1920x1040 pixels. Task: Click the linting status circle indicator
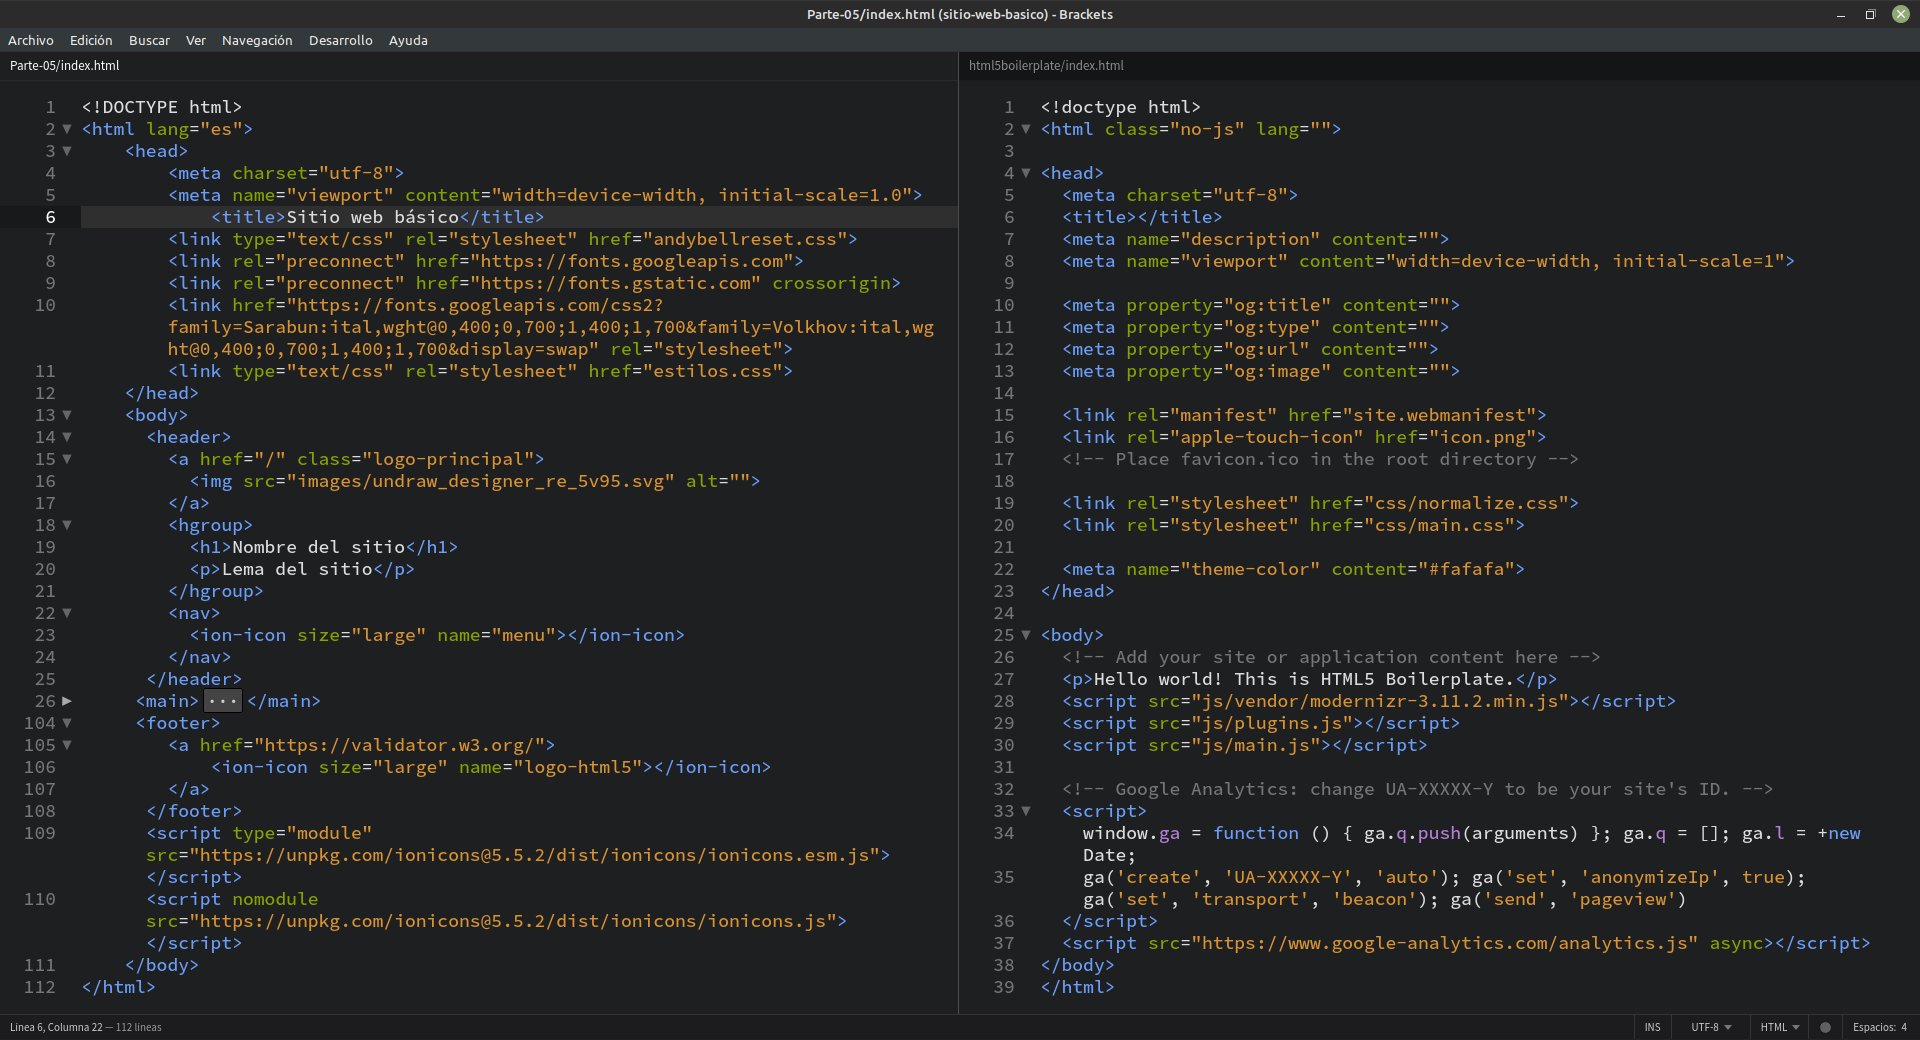(x=1825, y=1027)
